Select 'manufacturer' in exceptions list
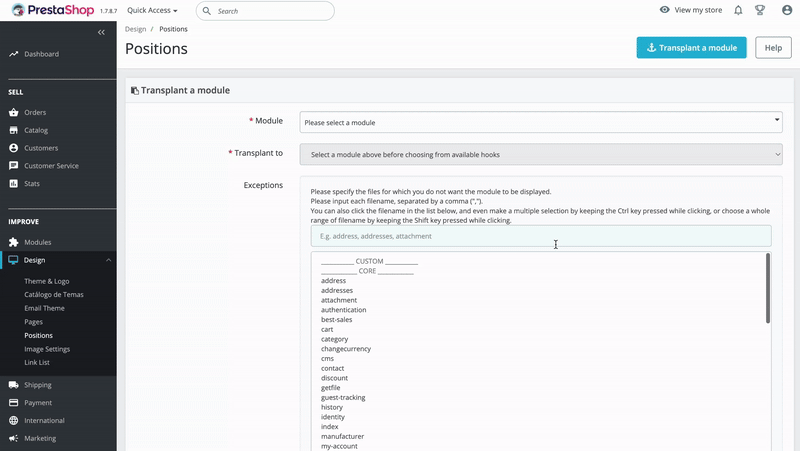Viewport: 800px width, 451px height. pyautogui.click(x=342, y=436)
